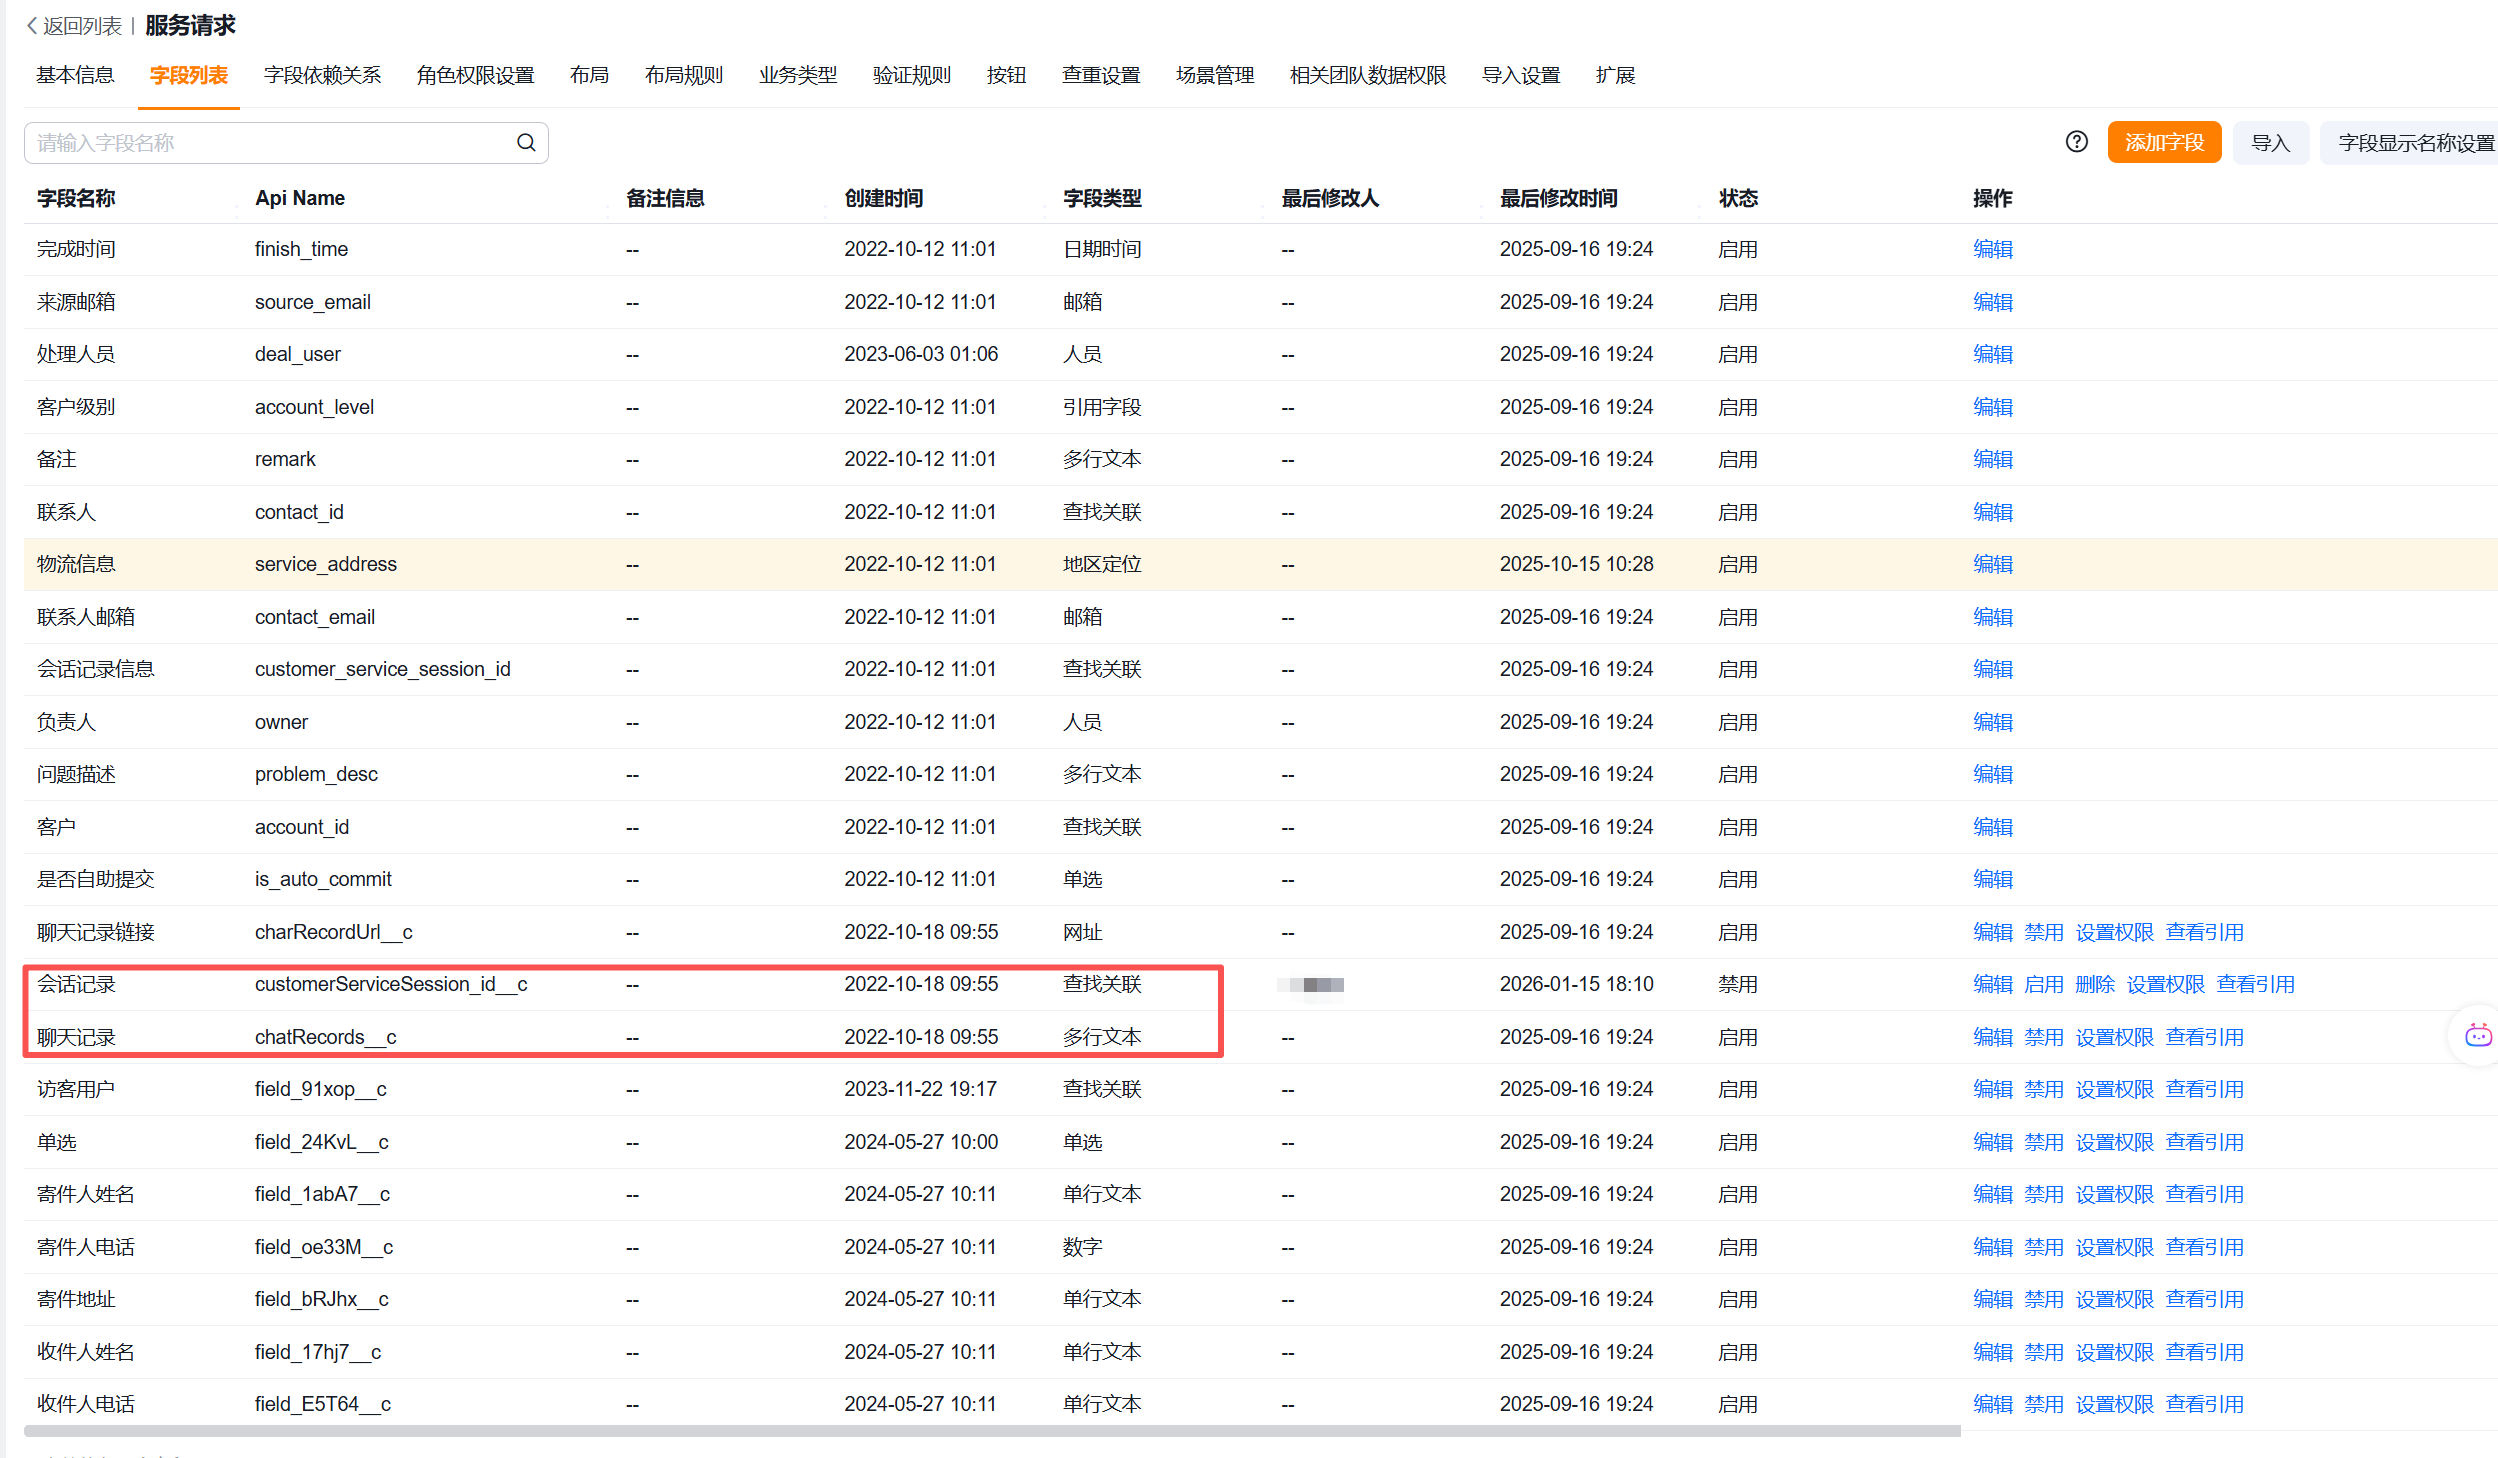Click the 创建时间 column header
The image size is (2498, 1458).
(x=883, y=198)
